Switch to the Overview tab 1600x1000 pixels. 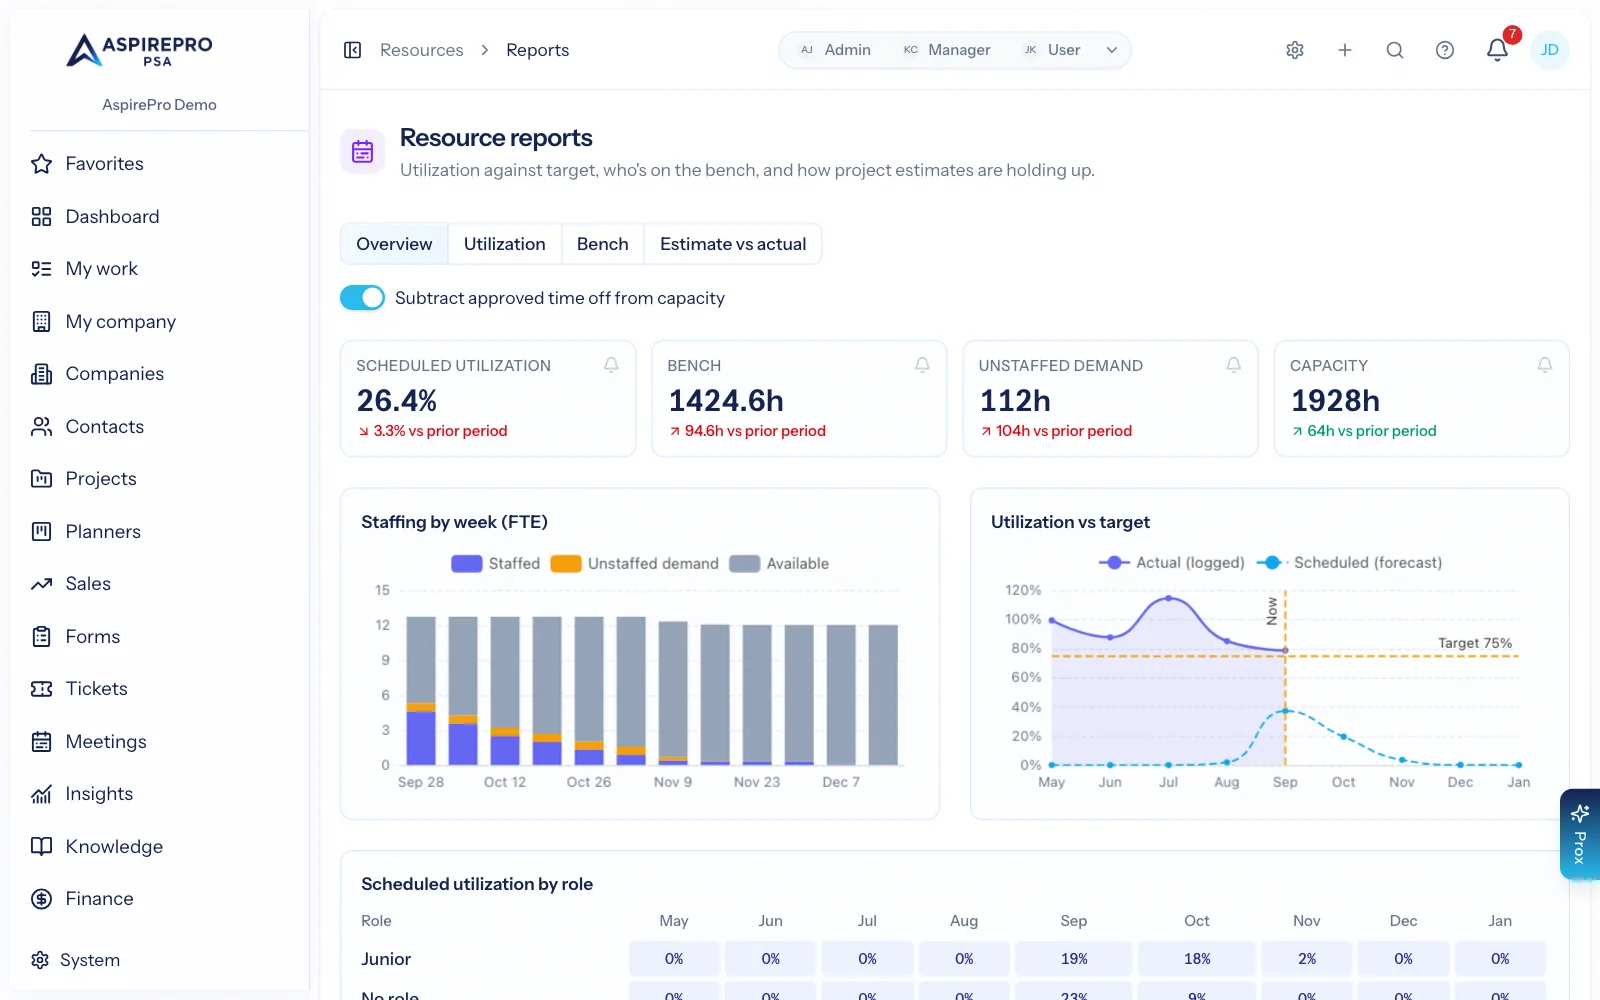tap(394, 244)
